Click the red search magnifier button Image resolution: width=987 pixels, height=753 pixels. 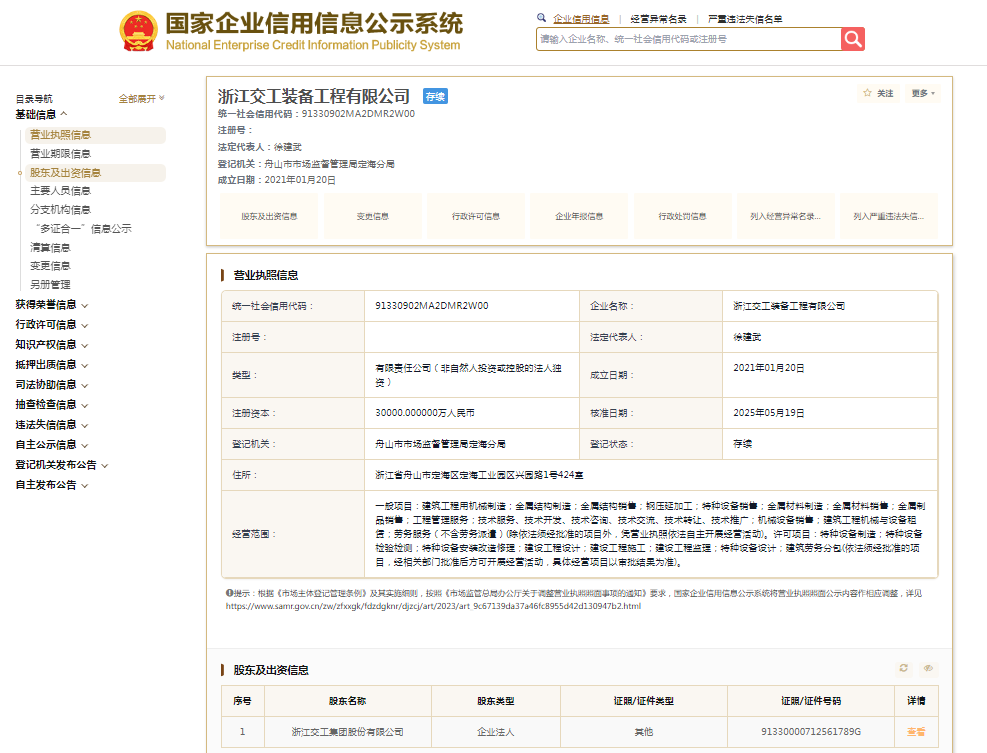852,39
